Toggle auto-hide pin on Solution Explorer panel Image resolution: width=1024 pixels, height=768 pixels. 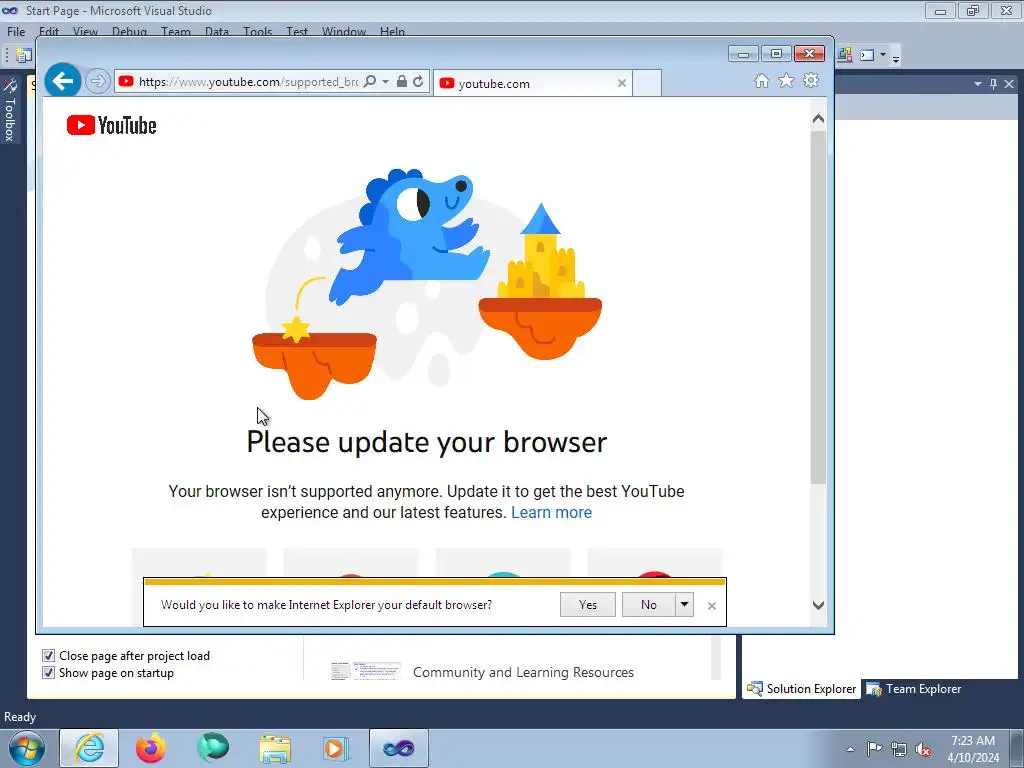pyautogui.click(x=993, y=84)
